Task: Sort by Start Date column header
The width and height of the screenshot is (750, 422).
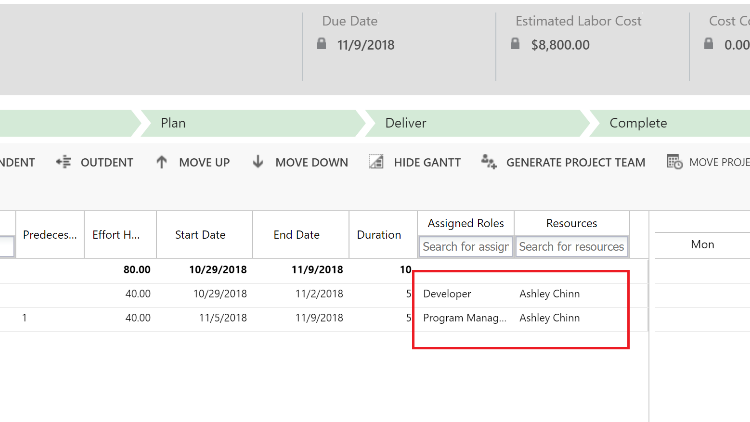Action: point(200,235)
